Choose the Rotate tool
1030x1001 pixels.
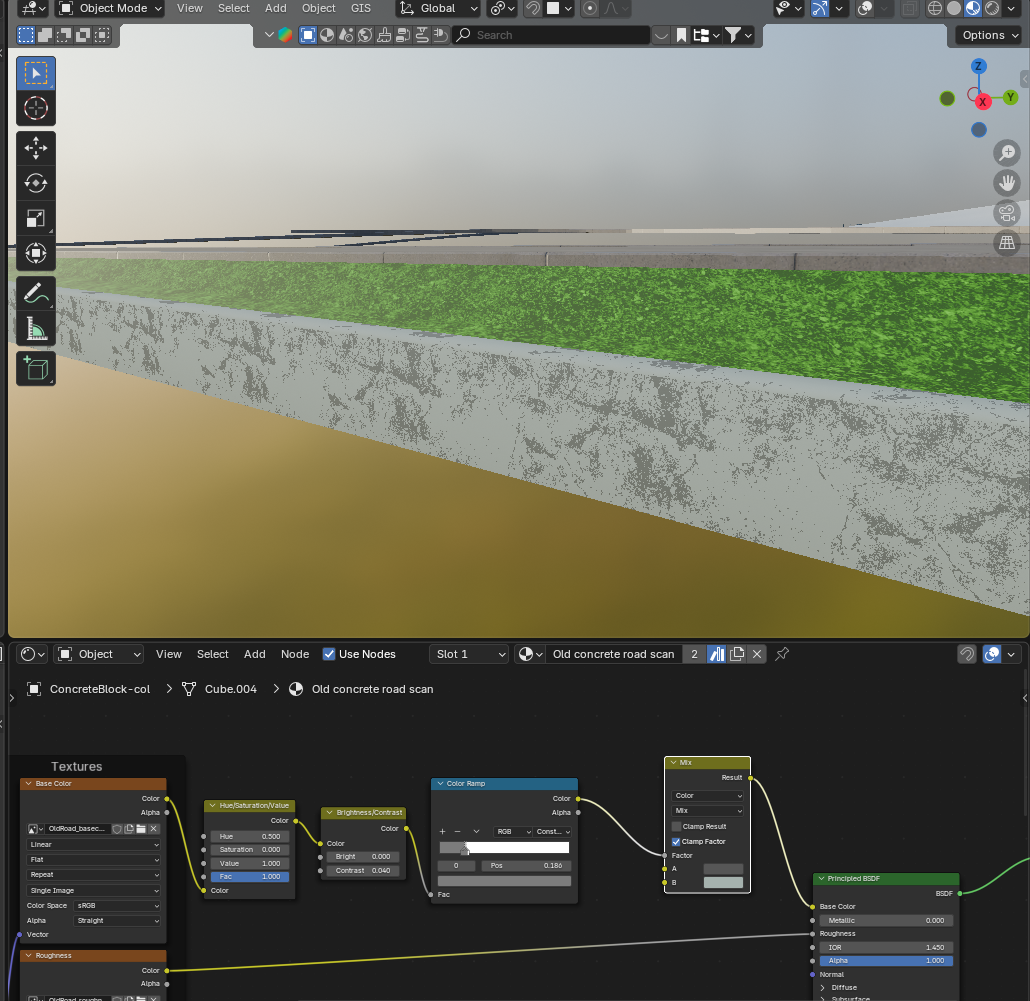[x=35, y=183]
